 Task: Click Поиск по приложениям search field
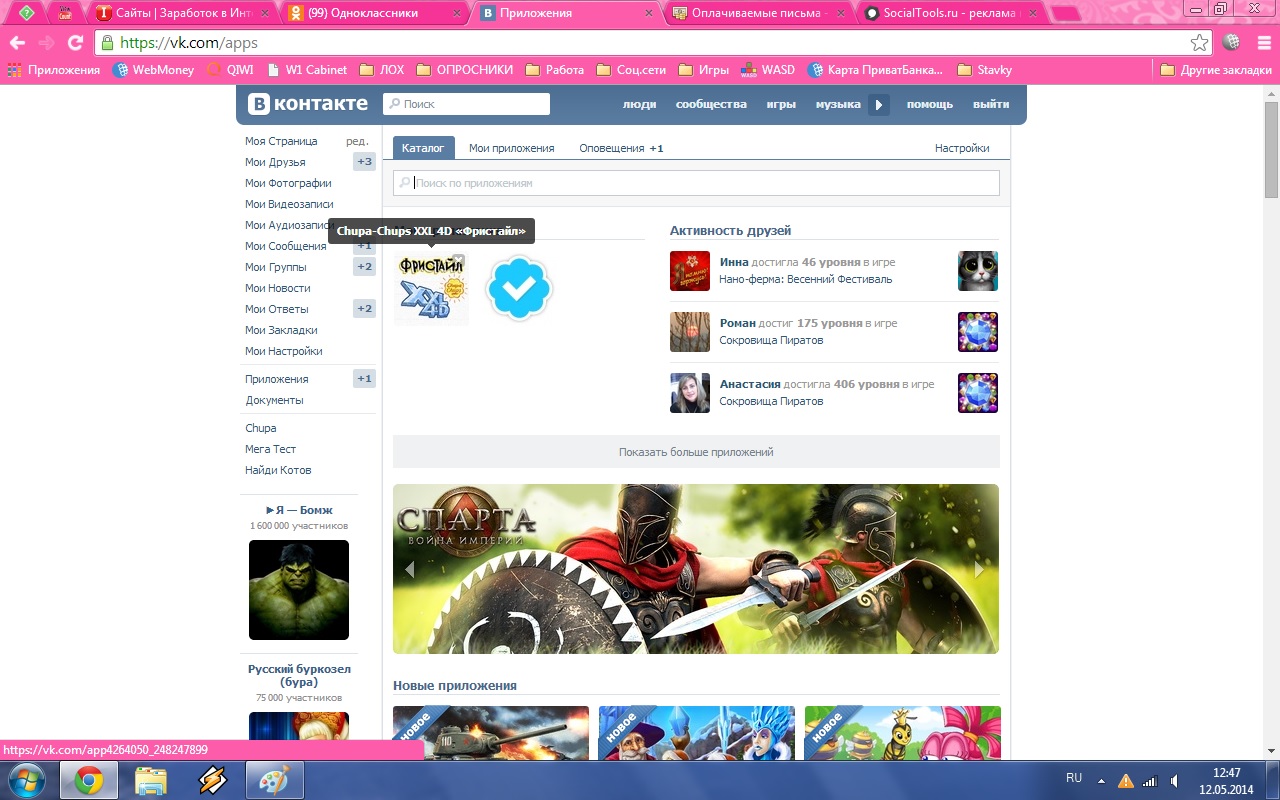coord(696,183)
